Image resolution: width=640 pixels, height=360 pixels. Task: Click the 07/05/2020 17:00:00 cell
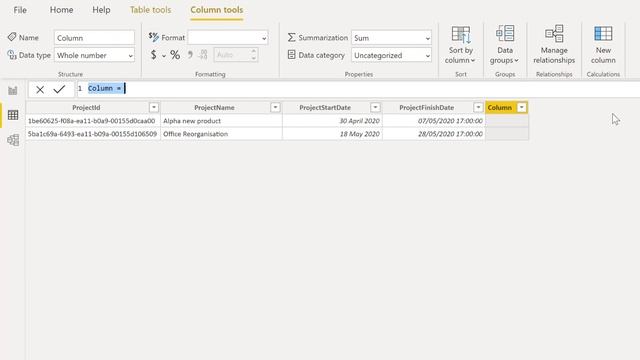click(434, 121)
